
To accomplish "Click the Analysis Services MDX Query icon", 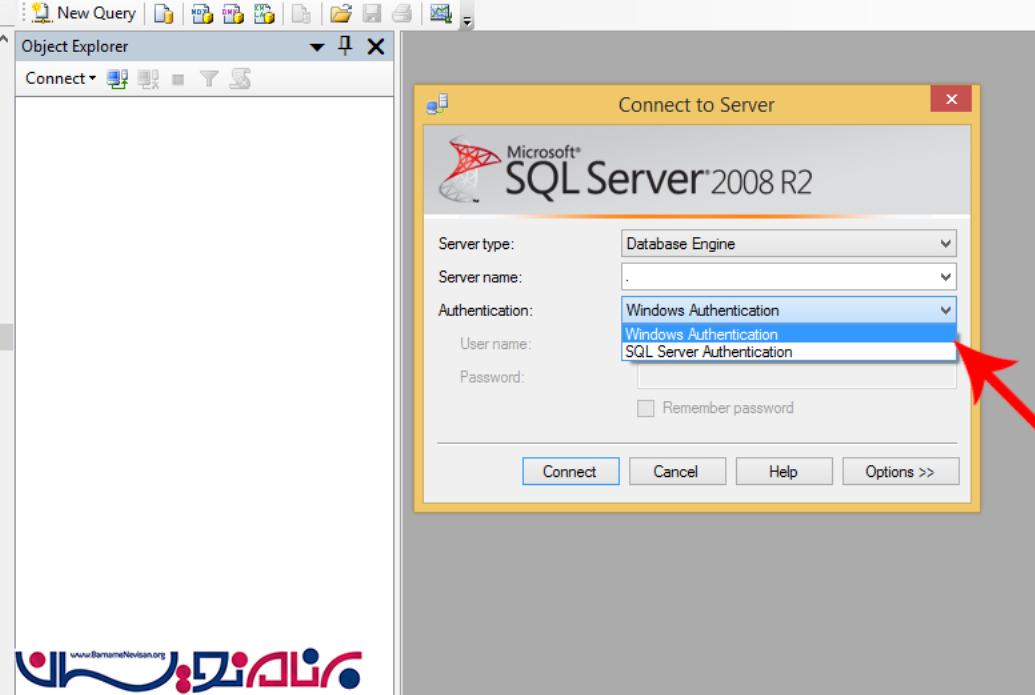I will point(202,14).
